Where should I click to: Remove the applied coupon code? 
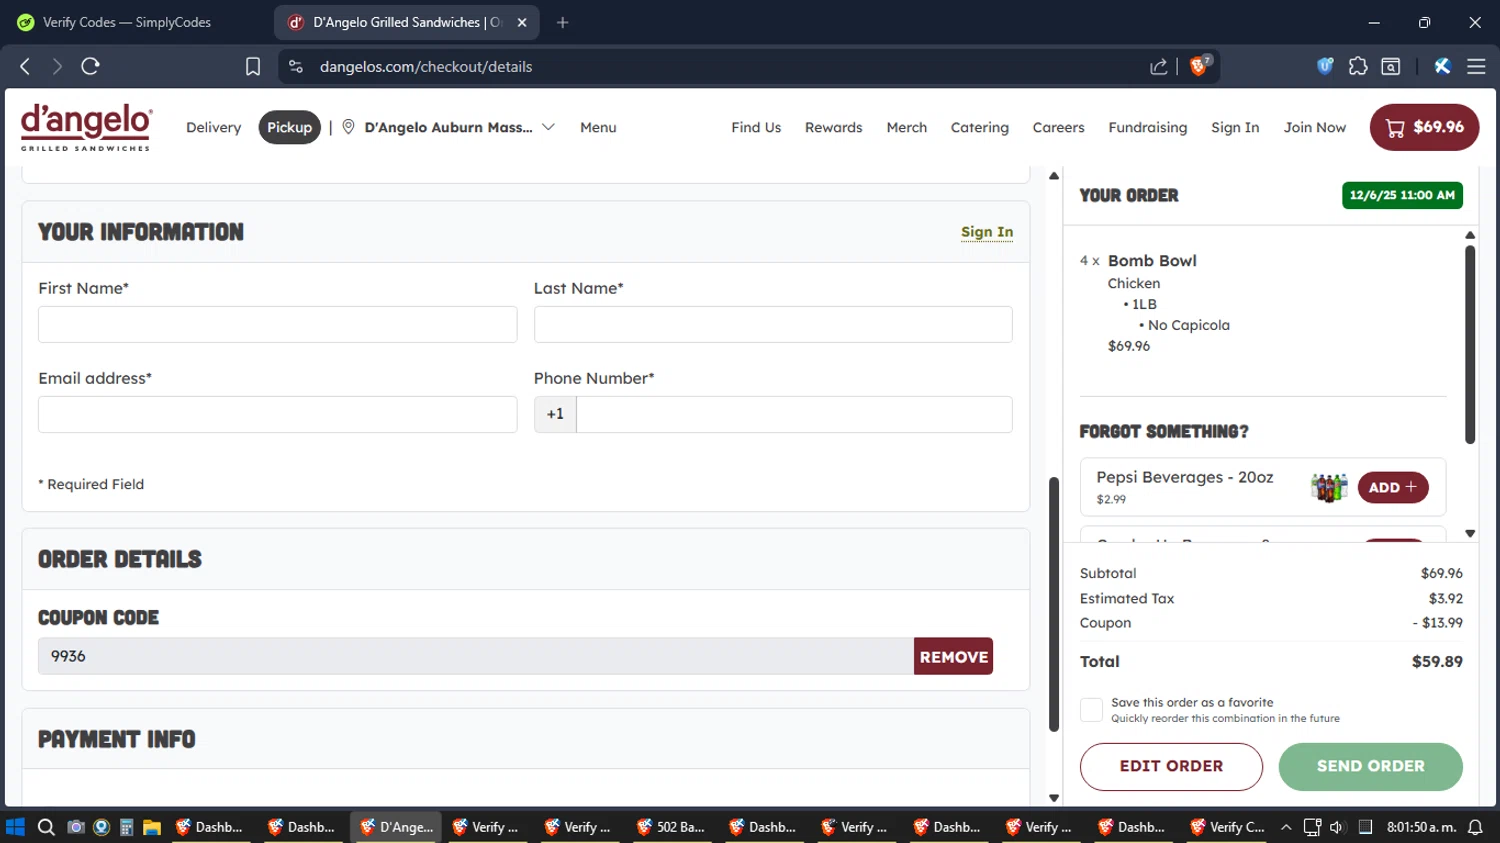pos(953,656)
